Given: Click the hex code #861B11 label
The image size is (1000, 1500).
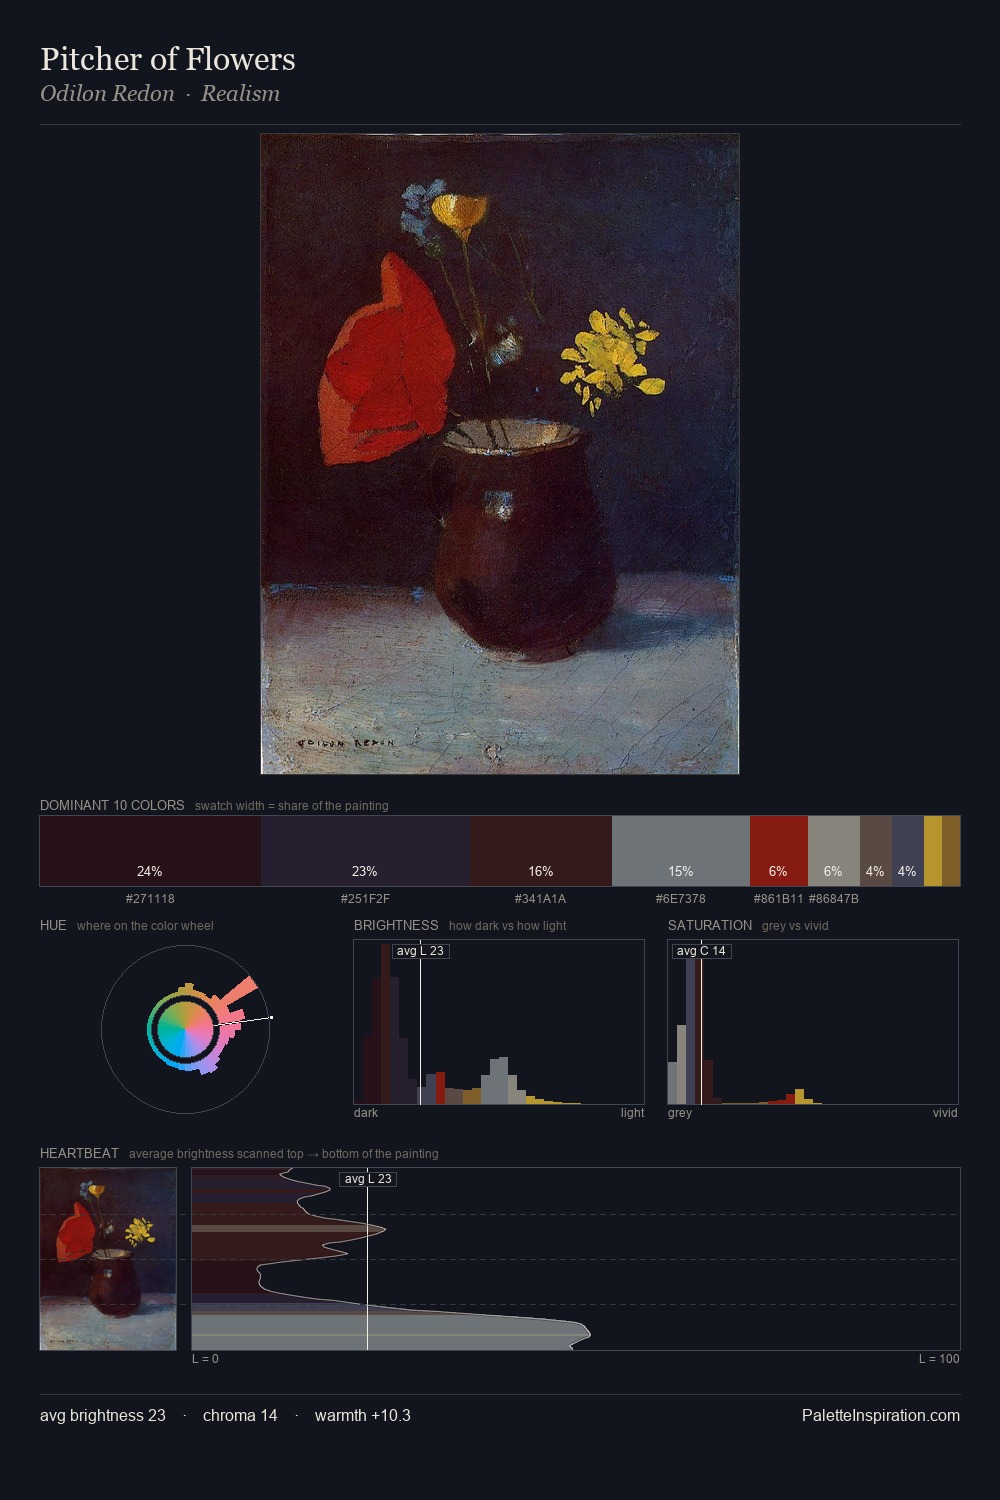Looking at the screenshot, I should [778, 899].
